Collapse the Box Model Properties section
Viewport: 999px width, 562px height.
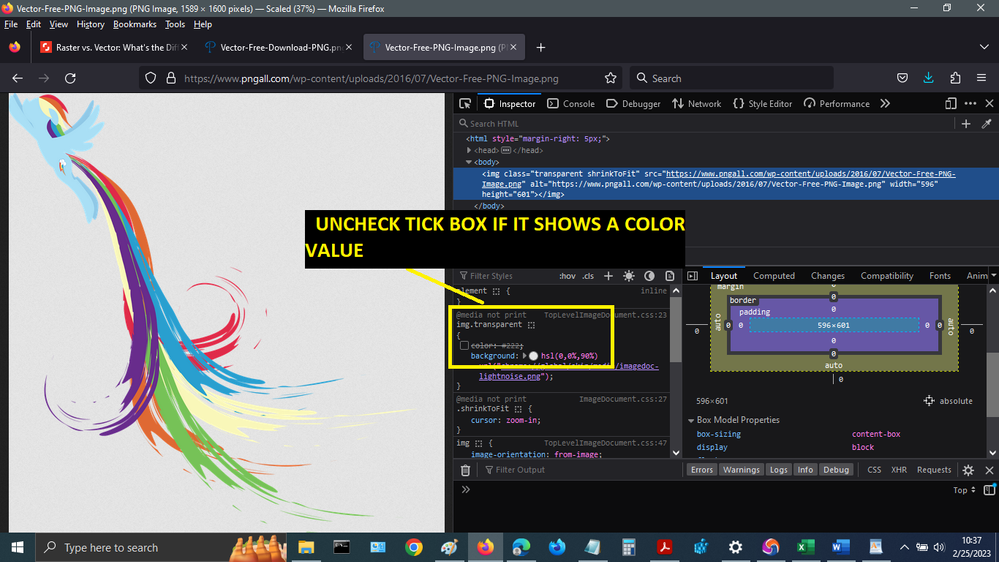pyautogui.click(x=691, y=421)
